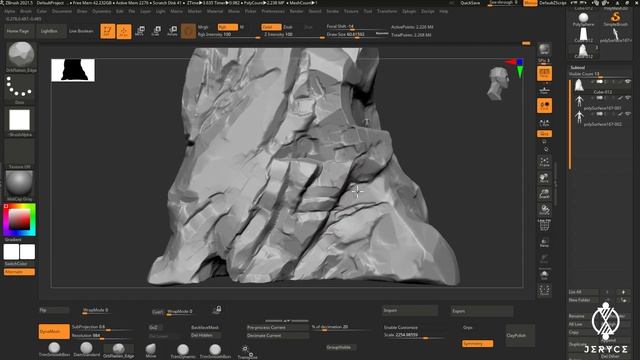Open the Texture Off picker
This screenshot has height=360, width=640.
[x=20, y=153]
